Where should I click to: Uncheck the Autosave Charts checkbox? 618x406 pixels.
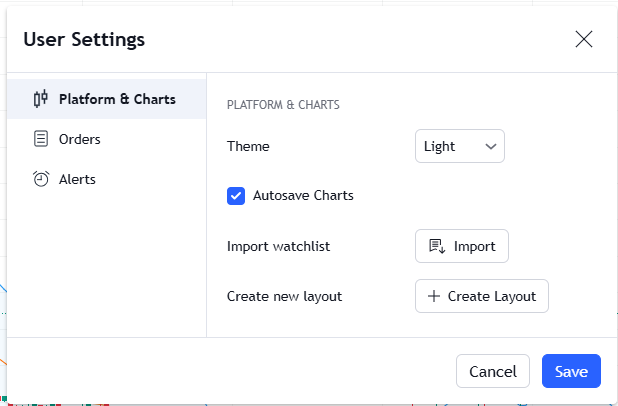[236, 196]
